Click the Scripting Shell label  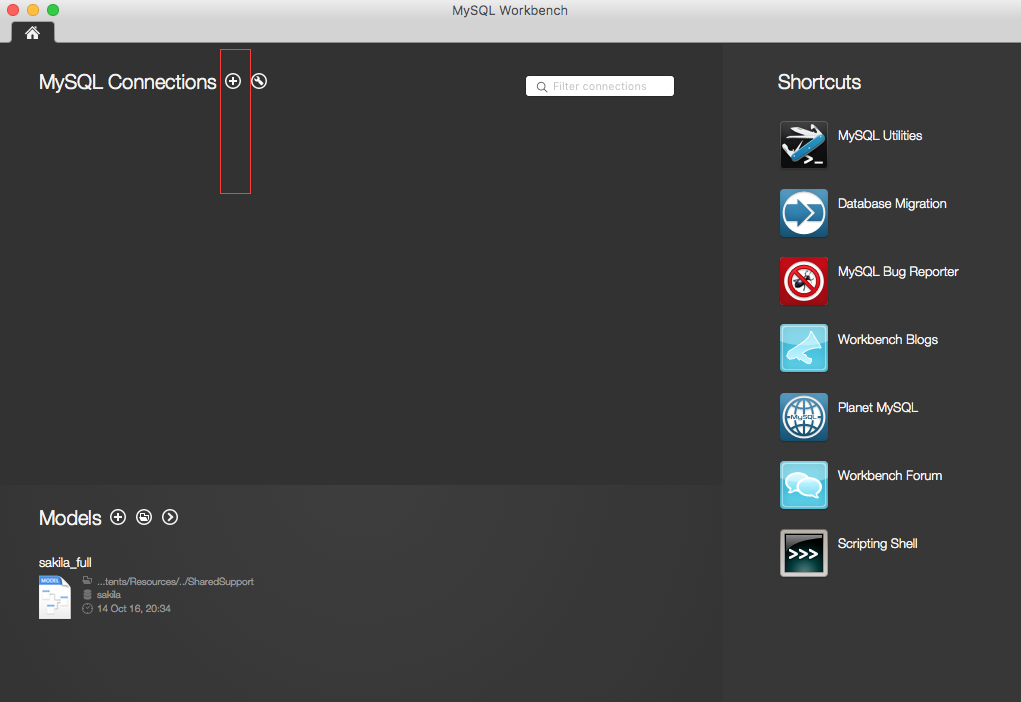[877, 544]
